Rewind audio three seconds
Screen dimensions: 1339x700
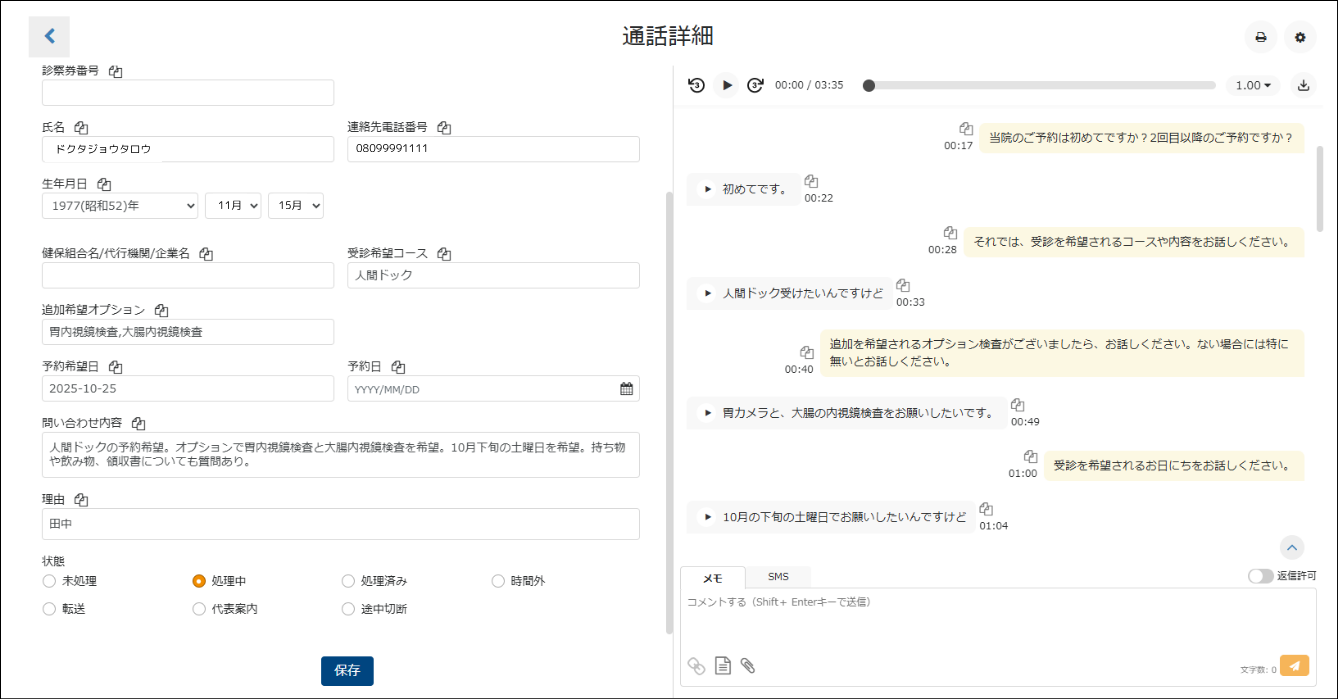point(697,85)
